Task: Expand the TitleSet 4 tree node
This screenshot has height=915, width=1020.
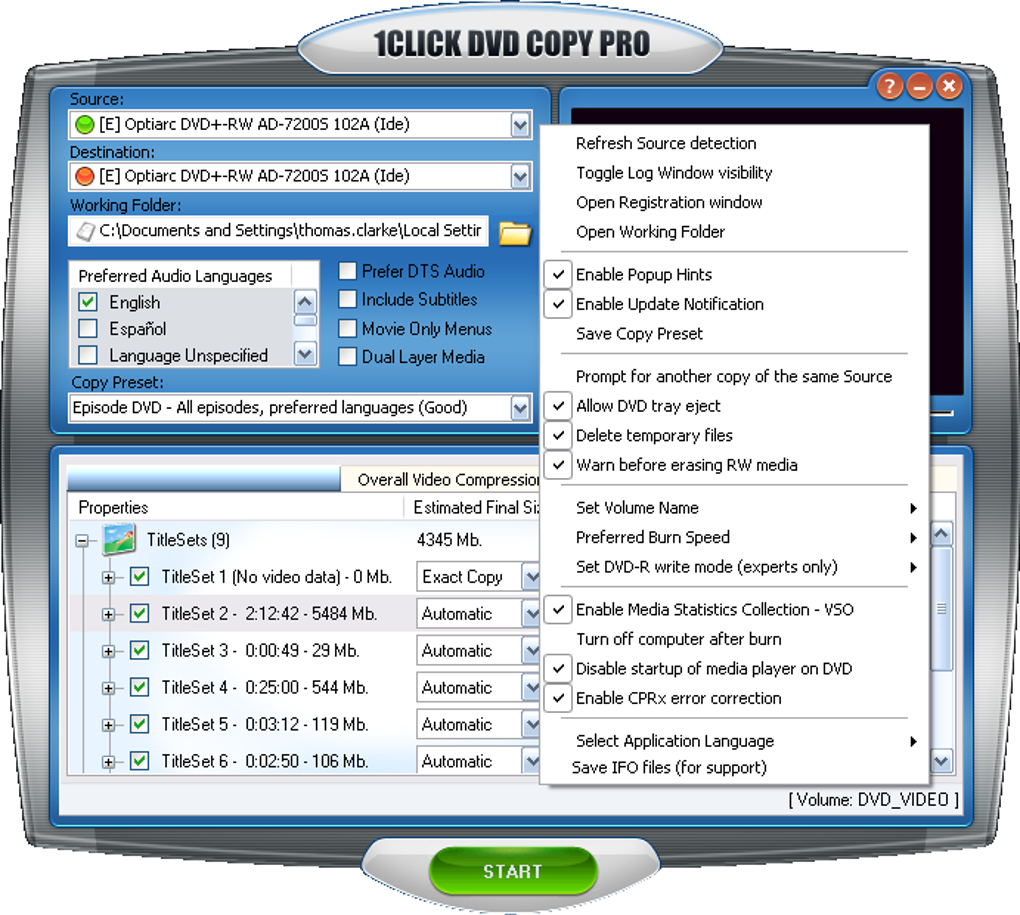Action: coord(109,688)
